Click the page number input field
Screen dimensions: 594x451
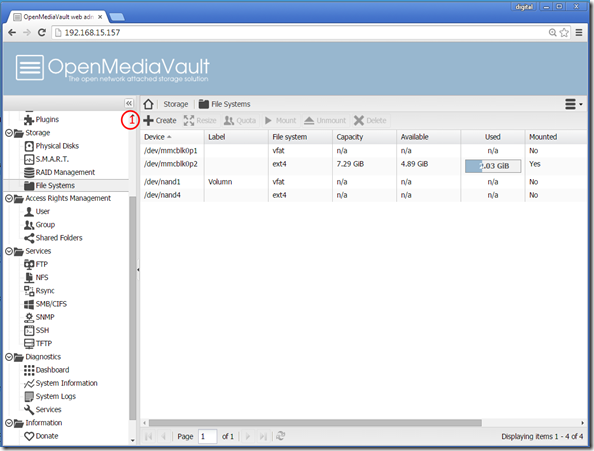coord(207,437)
